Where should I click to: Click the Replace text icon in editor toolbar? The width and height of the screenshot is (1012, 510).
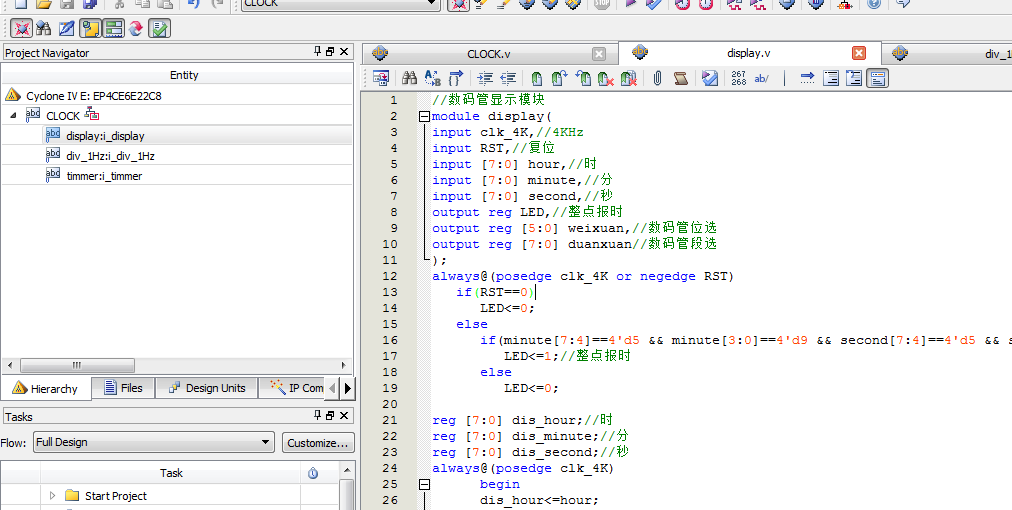432,78
